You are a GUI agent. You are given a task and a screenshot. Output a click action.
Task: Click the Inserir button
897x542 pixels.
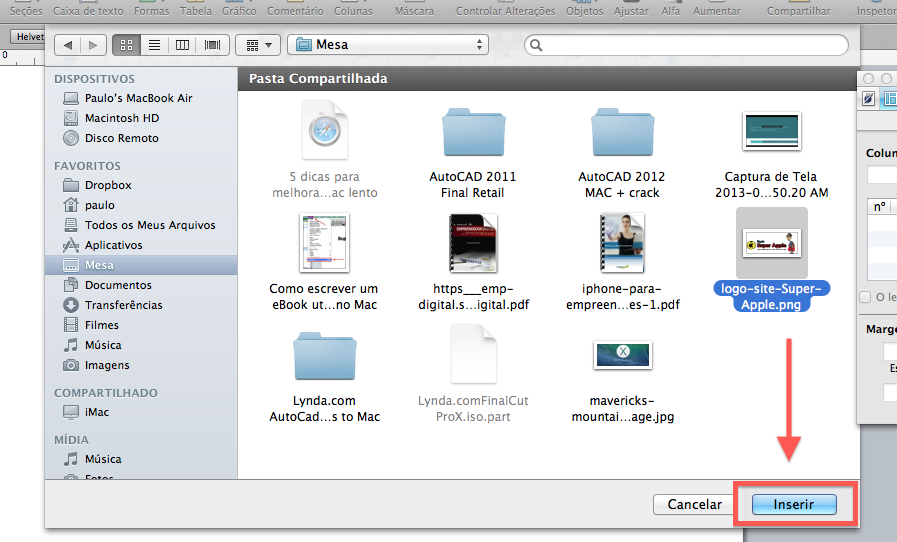(794, 505)
